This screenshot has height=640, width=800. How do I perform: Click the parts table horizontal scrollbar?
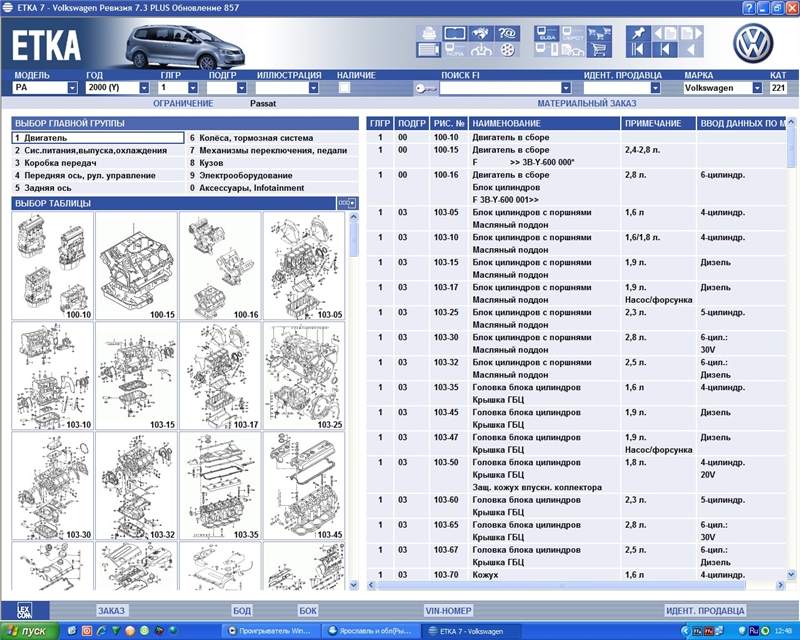pyautogui.click(x=576, y=585)
